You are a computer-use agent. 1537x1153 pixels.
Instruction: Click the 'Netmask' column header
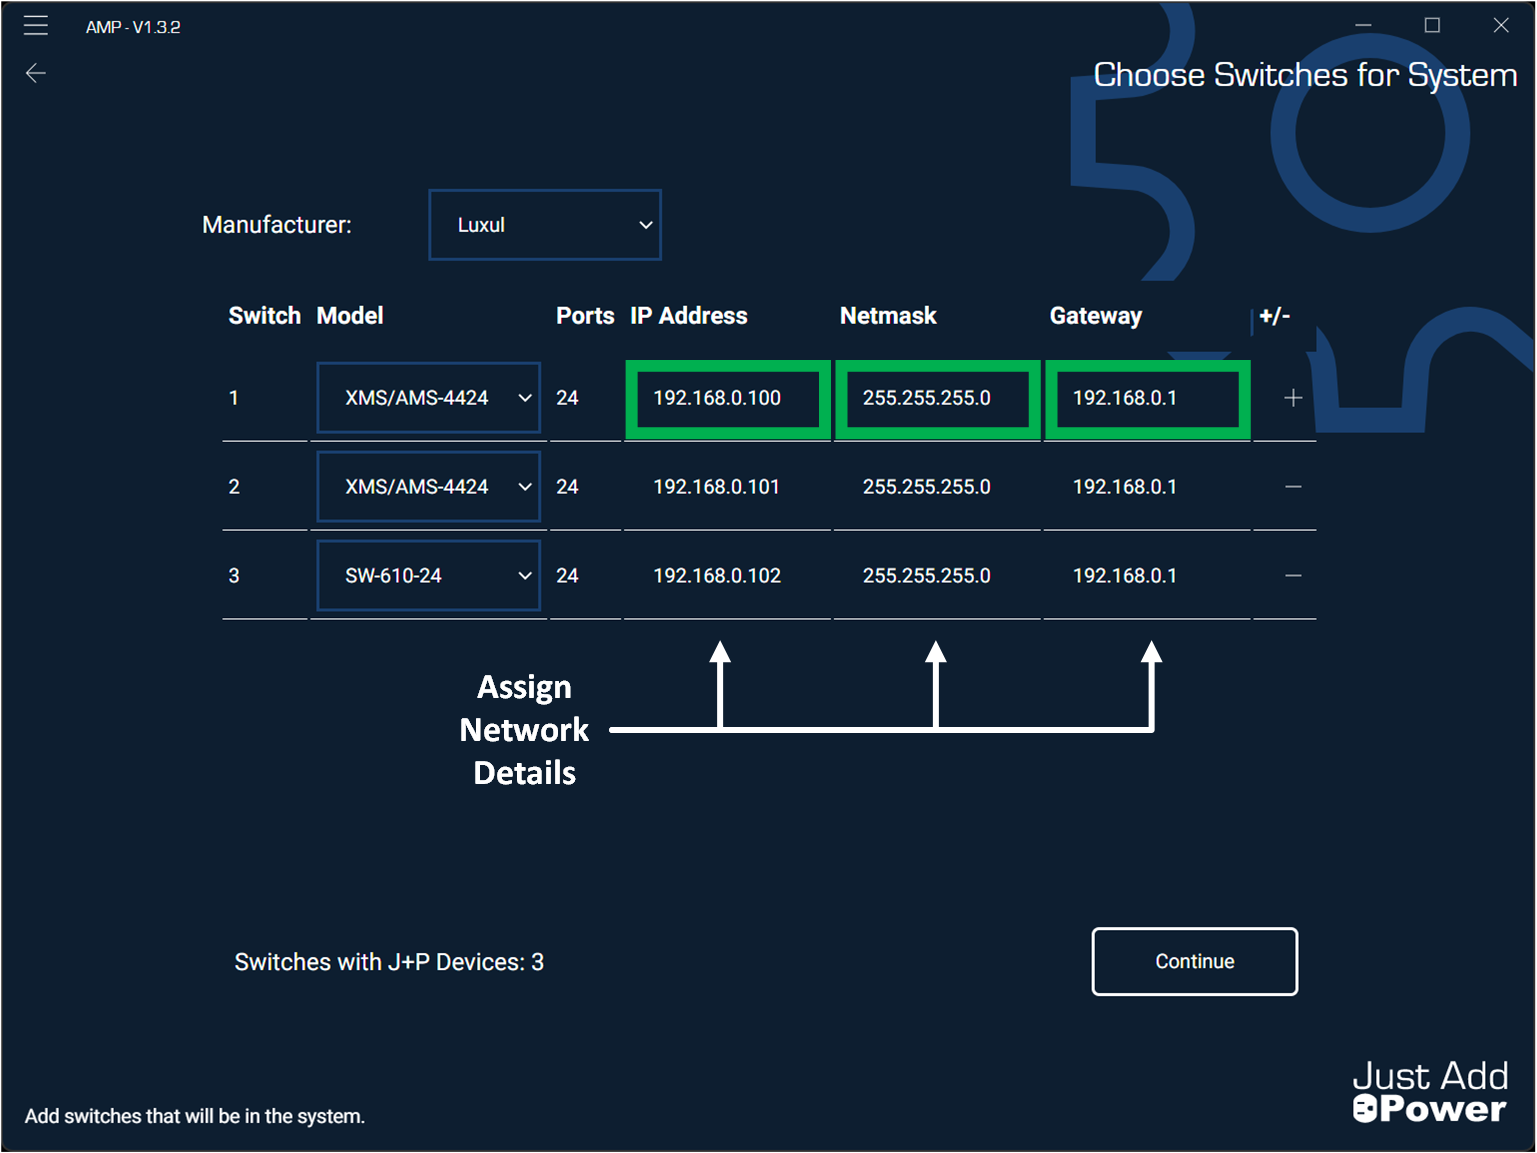pos(888,316)
